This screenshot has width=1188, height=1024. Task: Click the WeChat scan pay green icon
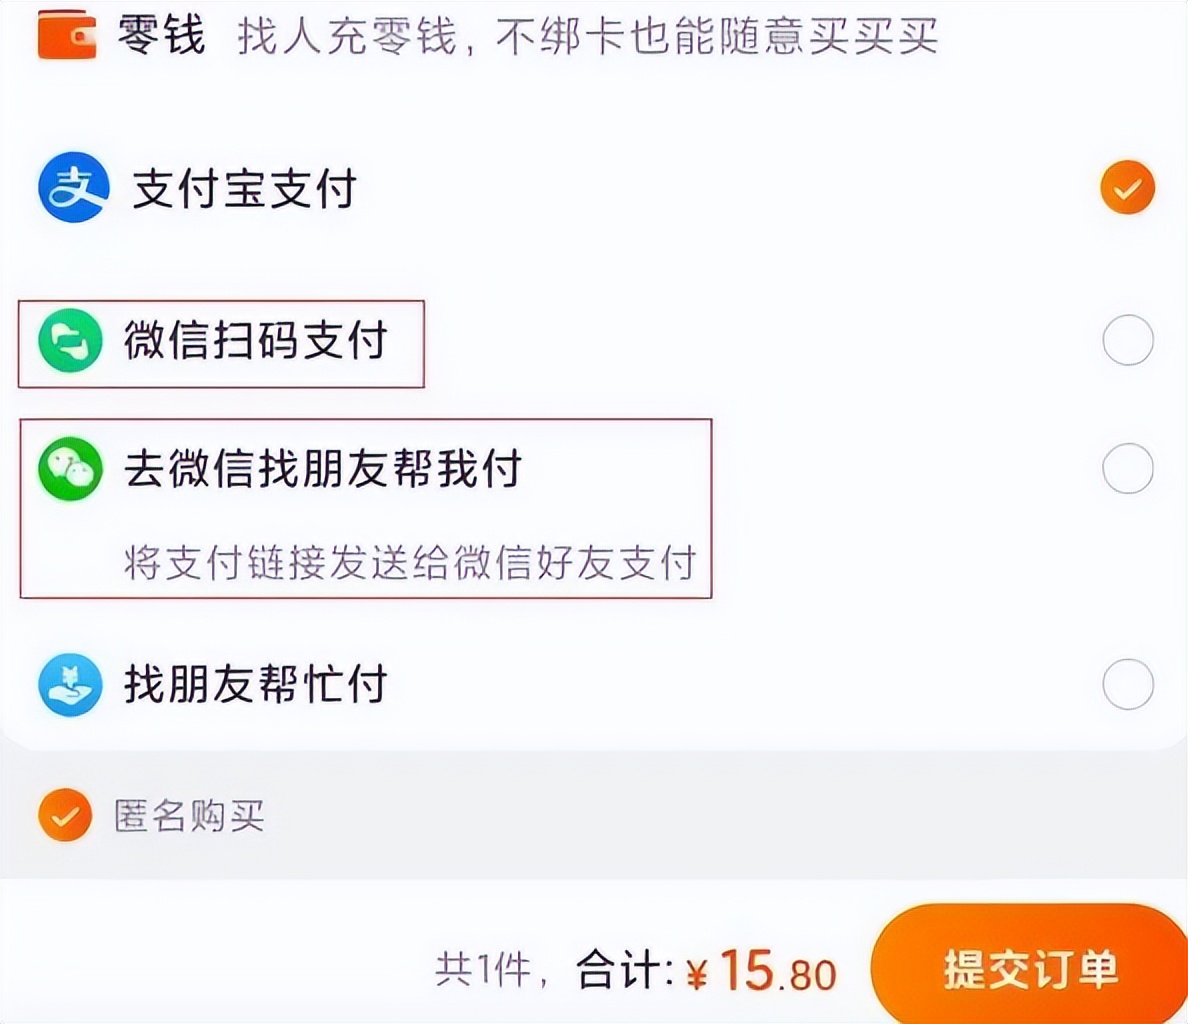point(68,340)
